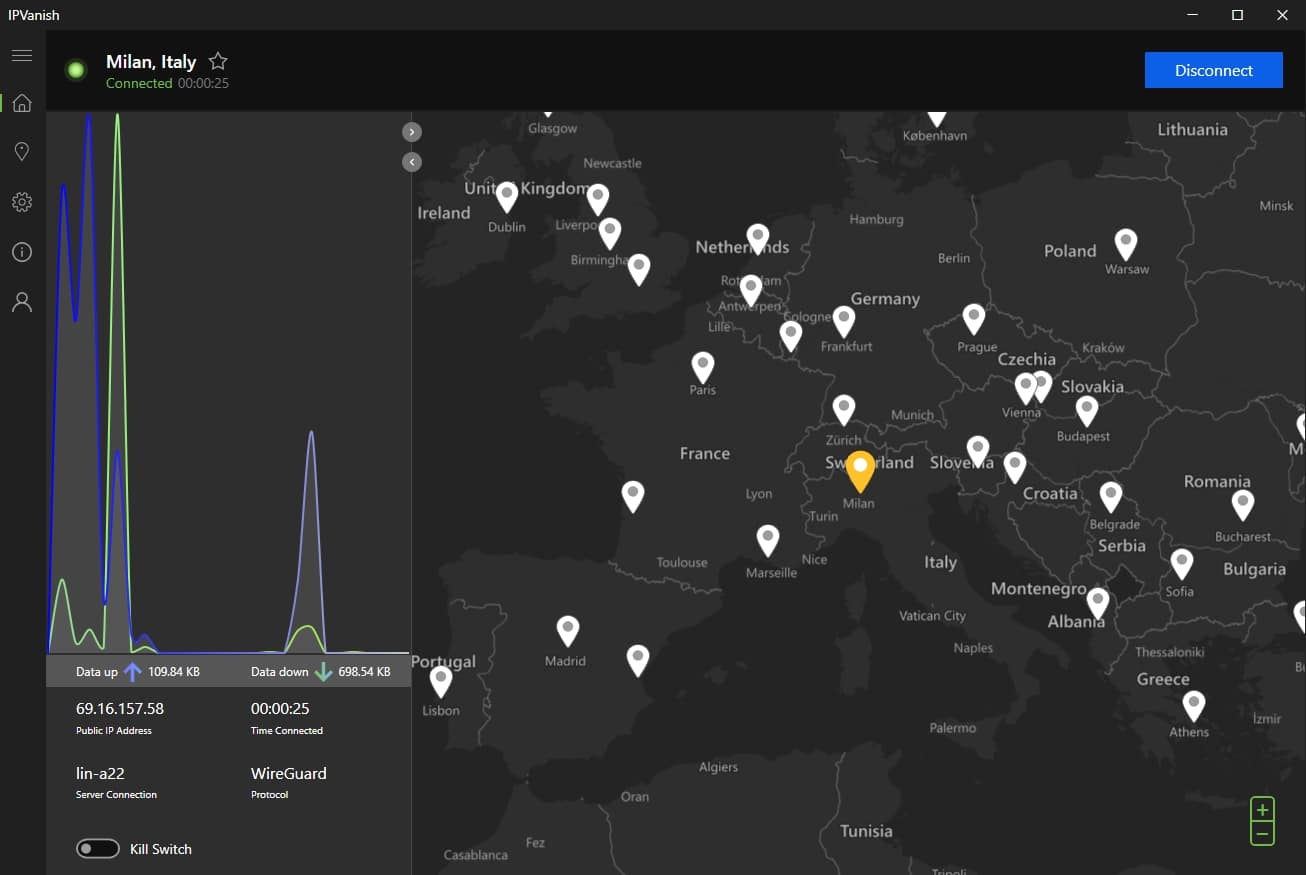
Task: Select the pin above Liverpool label
Action: click(598, 199)
